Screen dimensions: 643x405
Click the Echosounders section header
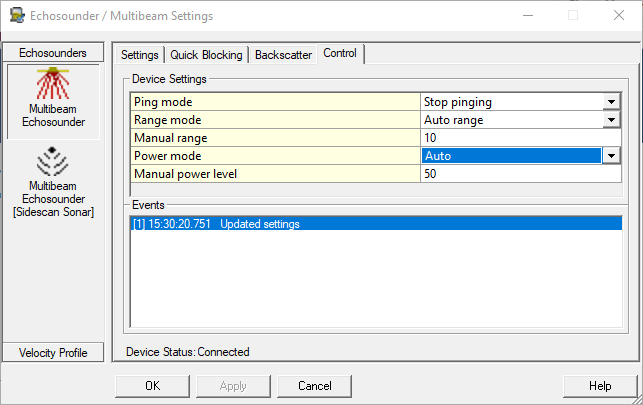click(x=53, y=52)
